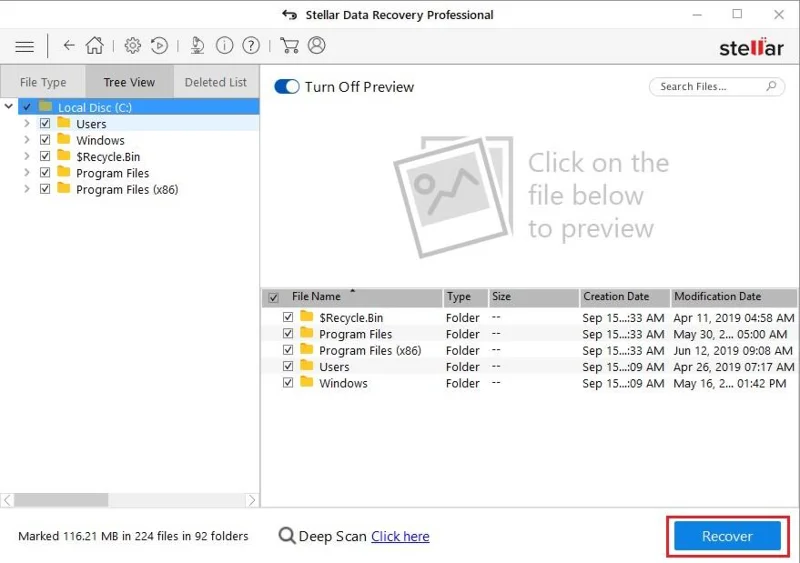800x563 pixels.
Task: Switch to the Tree View tab
Action: (129, 82)
